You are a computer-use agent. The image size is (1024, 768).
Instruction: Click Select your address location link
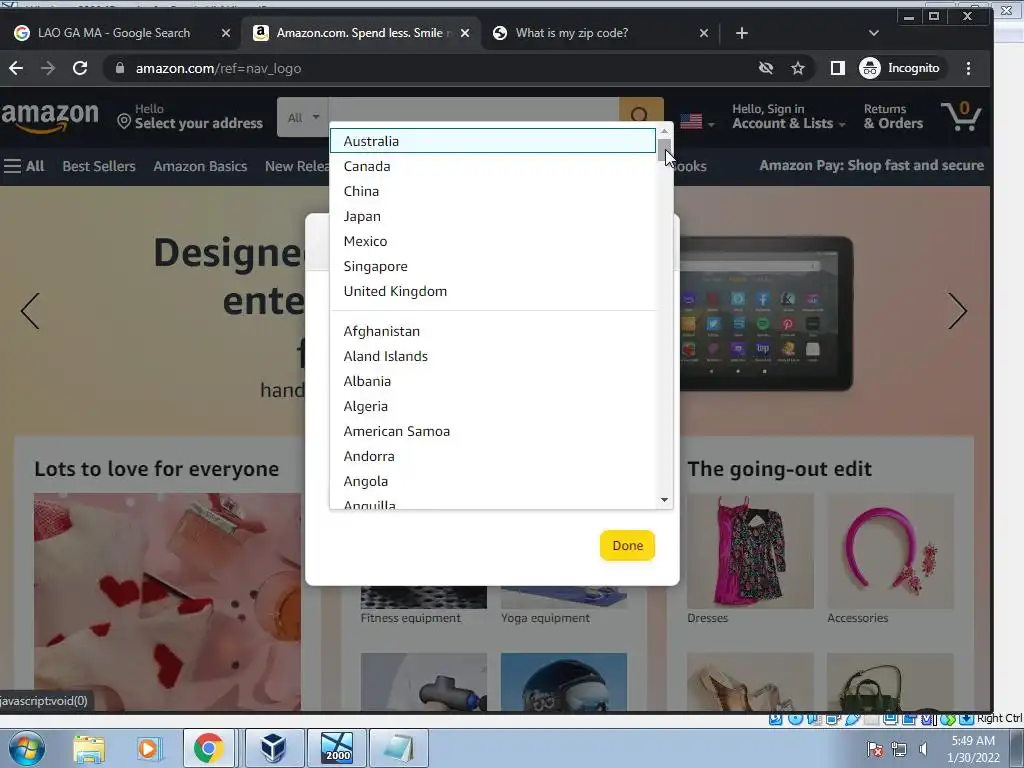tap(190, 117)
